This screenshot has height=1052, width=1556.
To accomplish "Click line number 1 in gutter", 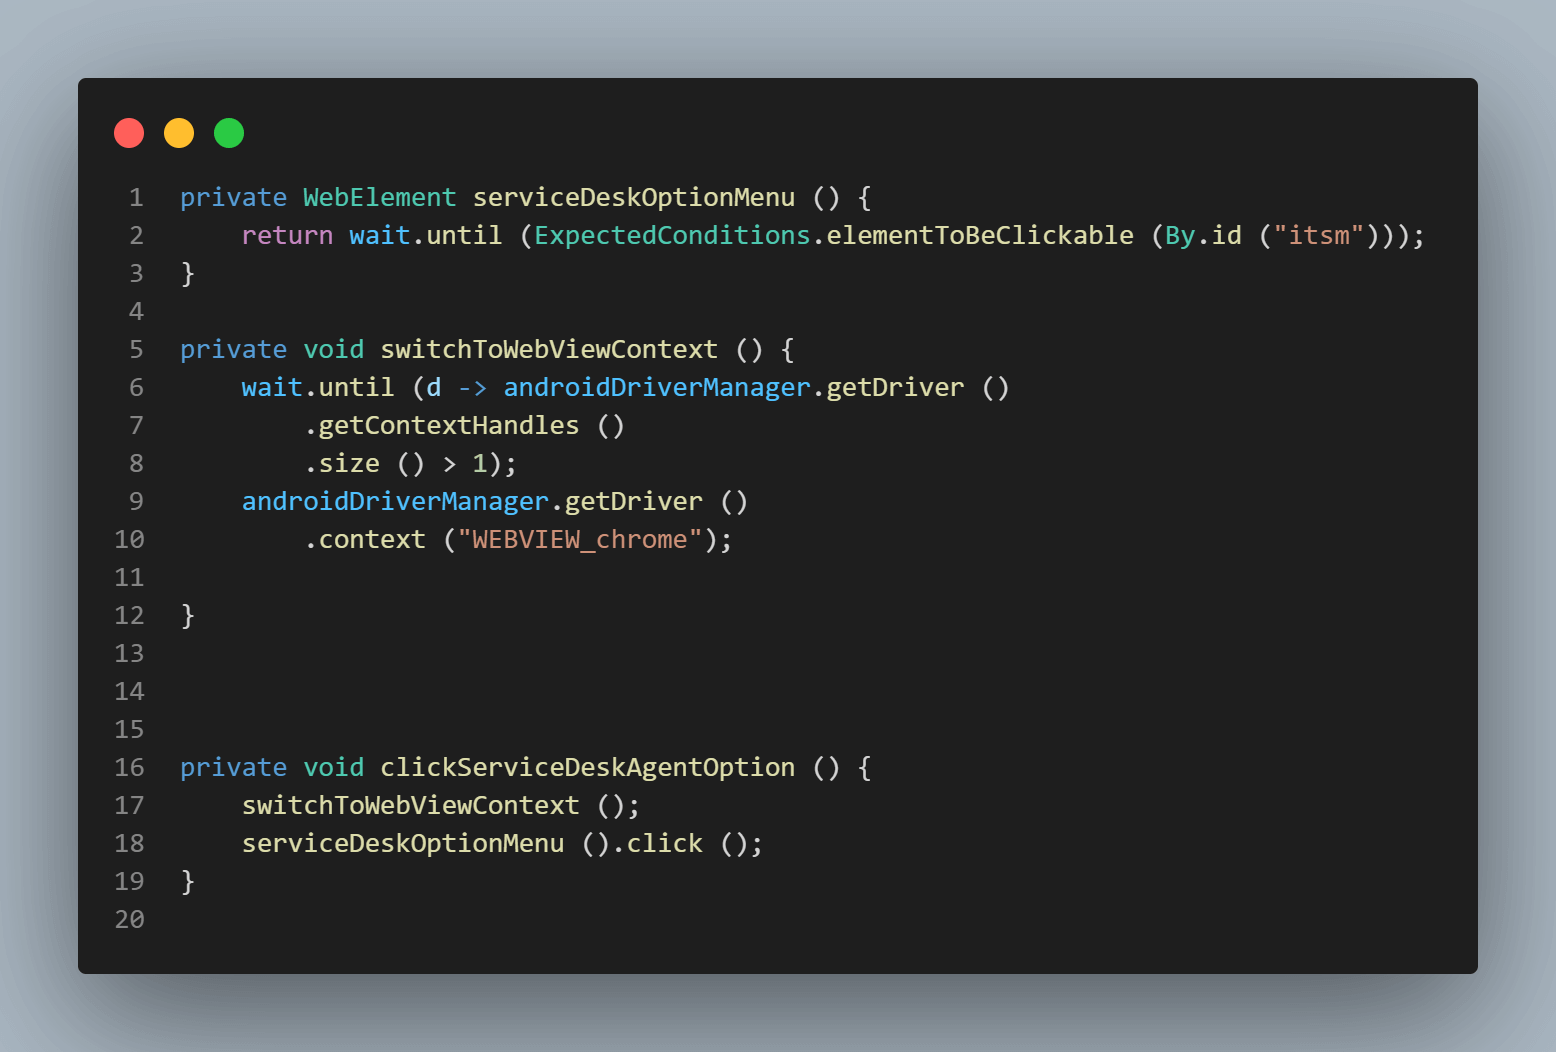I will [x=136, y=198].
